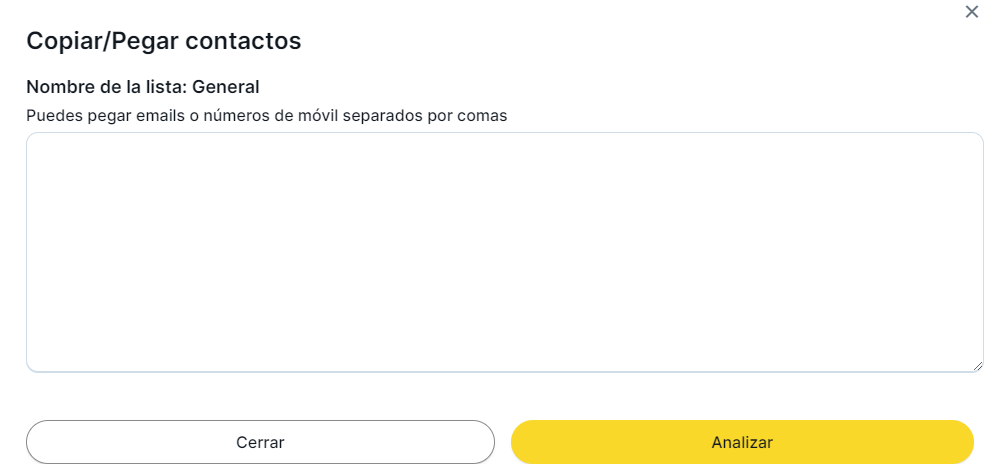Exit the paste contacts modal using X
The image size is (1001, 475).
(971, 12)
